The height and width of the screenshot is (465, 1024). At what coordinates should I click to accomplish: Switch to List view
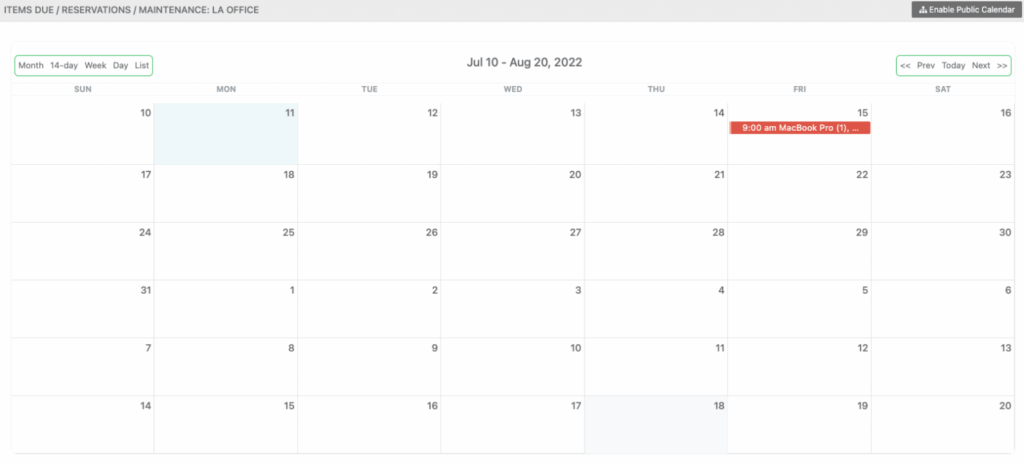click(x=142, y=65)
